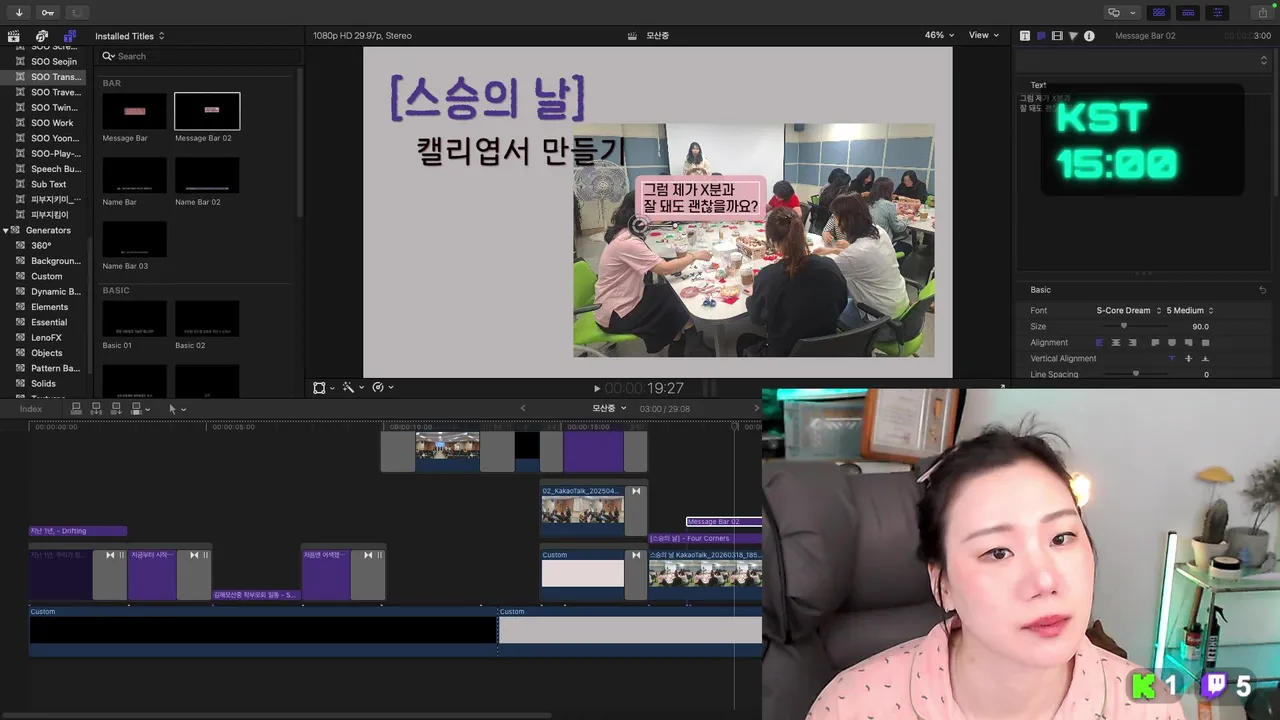Open the project name dropdown above timeline
1280x720 pixels.
609,408
